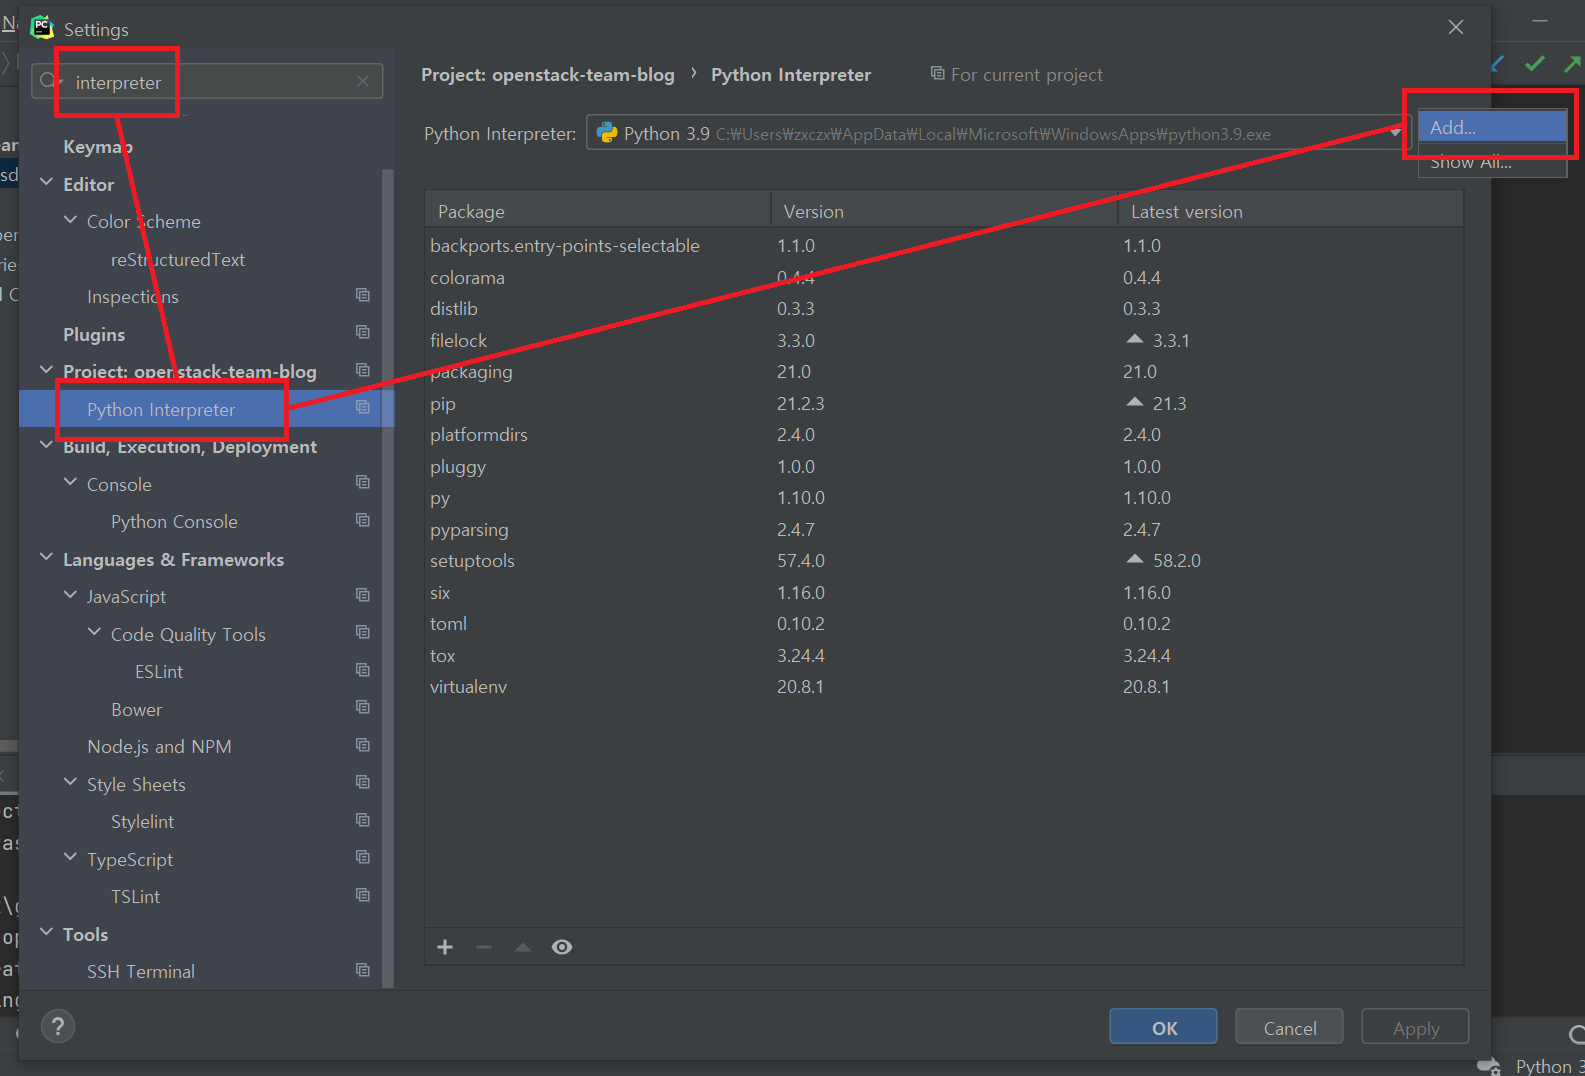The width and height of the screenshot is (1585, 1076).
Task: Click the project-scope icon beside Inspections
Action: click(363, 295)
